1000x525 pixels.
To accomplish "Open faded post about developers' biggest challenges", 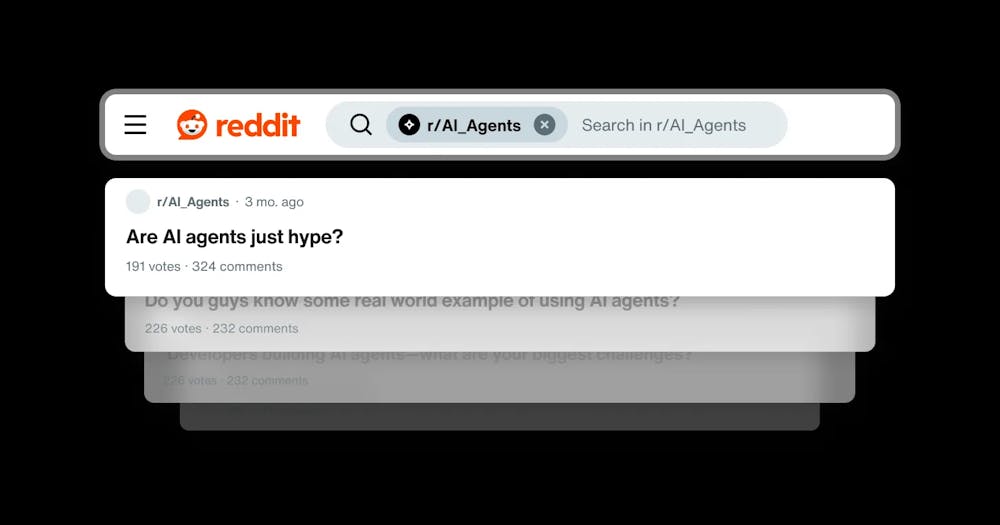I will coord(429,355).
